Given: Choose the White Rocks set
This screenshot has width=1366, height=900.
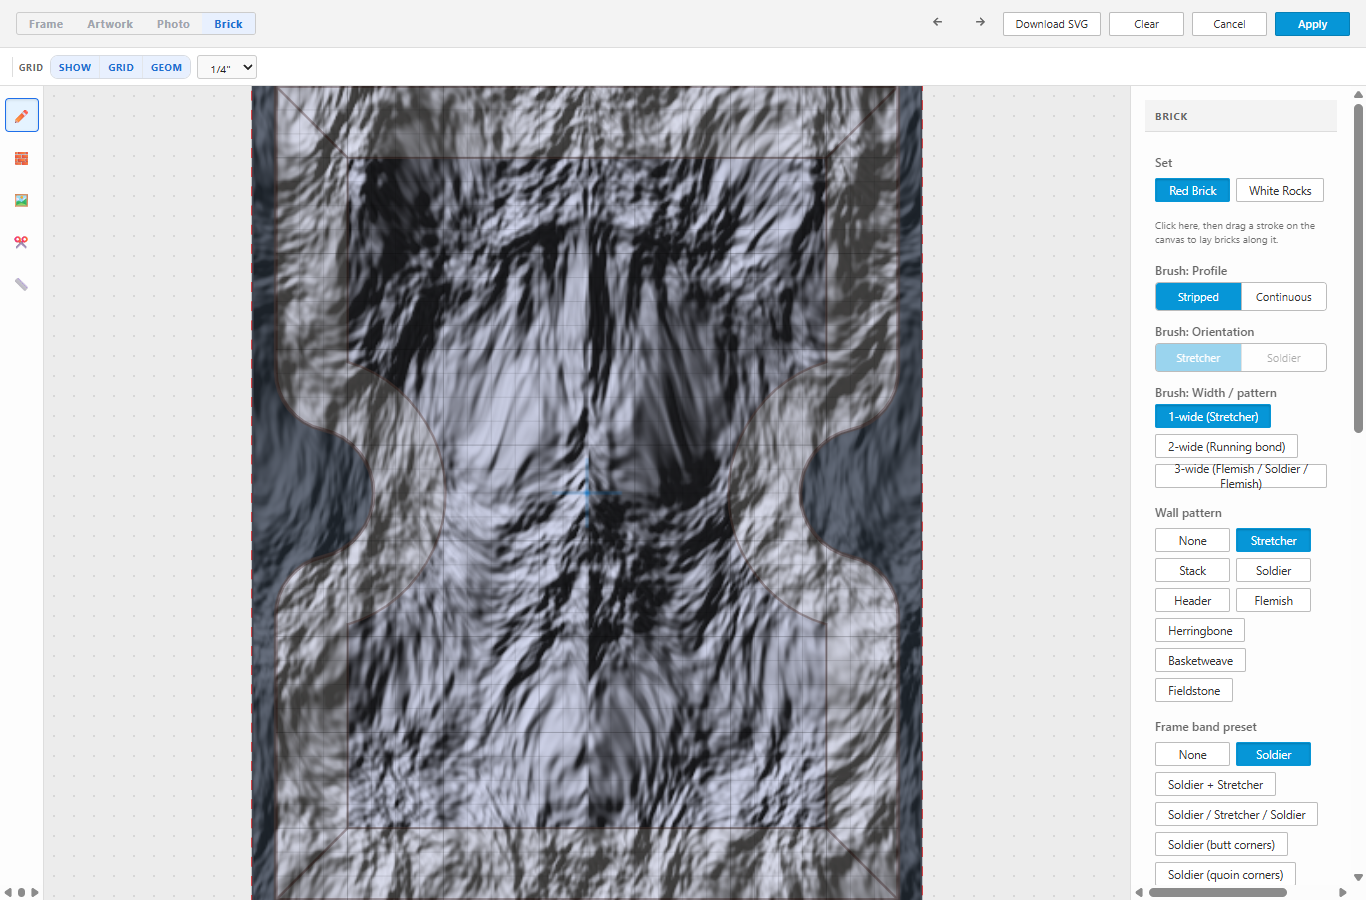Looking at the screenshot, I should (x=1280, y=191).
